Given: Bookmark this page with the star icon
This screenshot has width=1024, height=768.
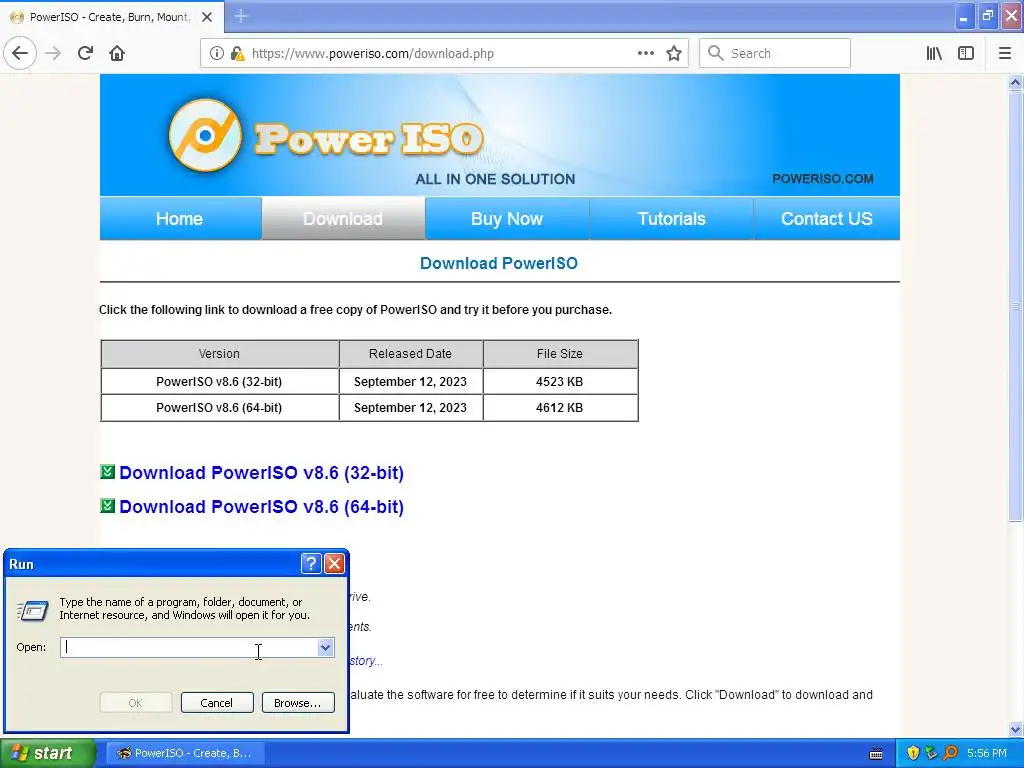Looking at the screenshot, I should (674, 53).
